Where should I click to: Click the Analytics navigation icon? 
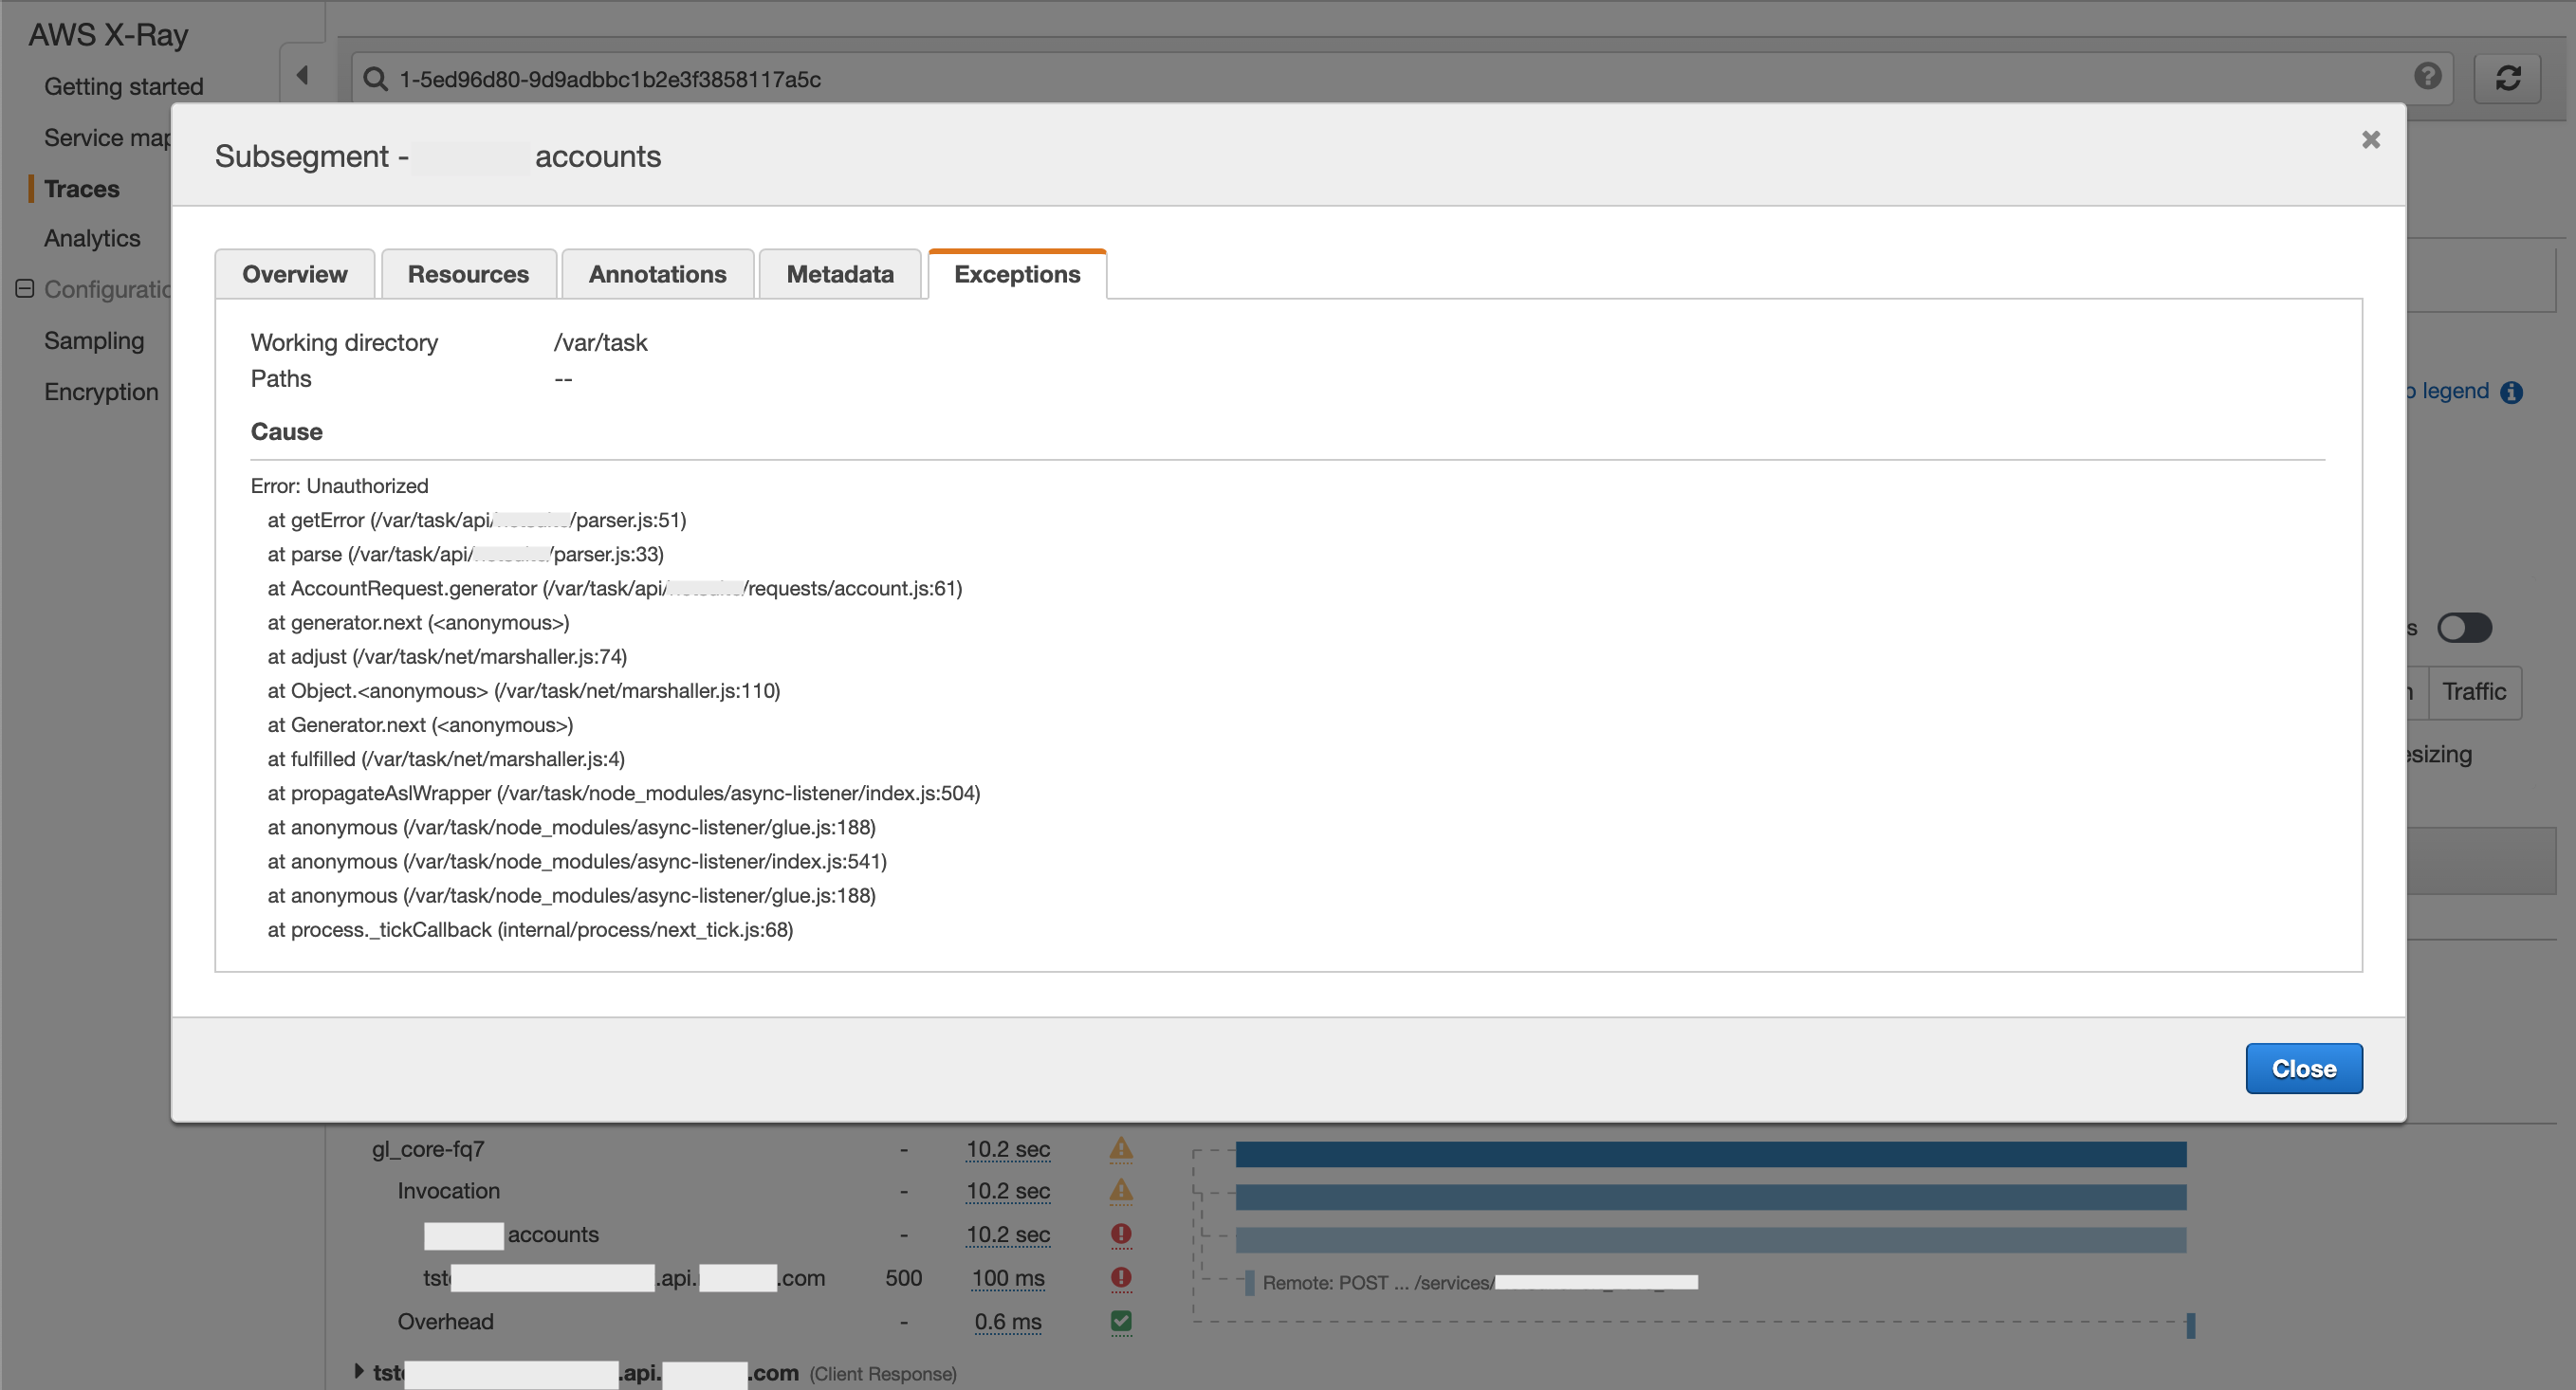tap(92, 238)
